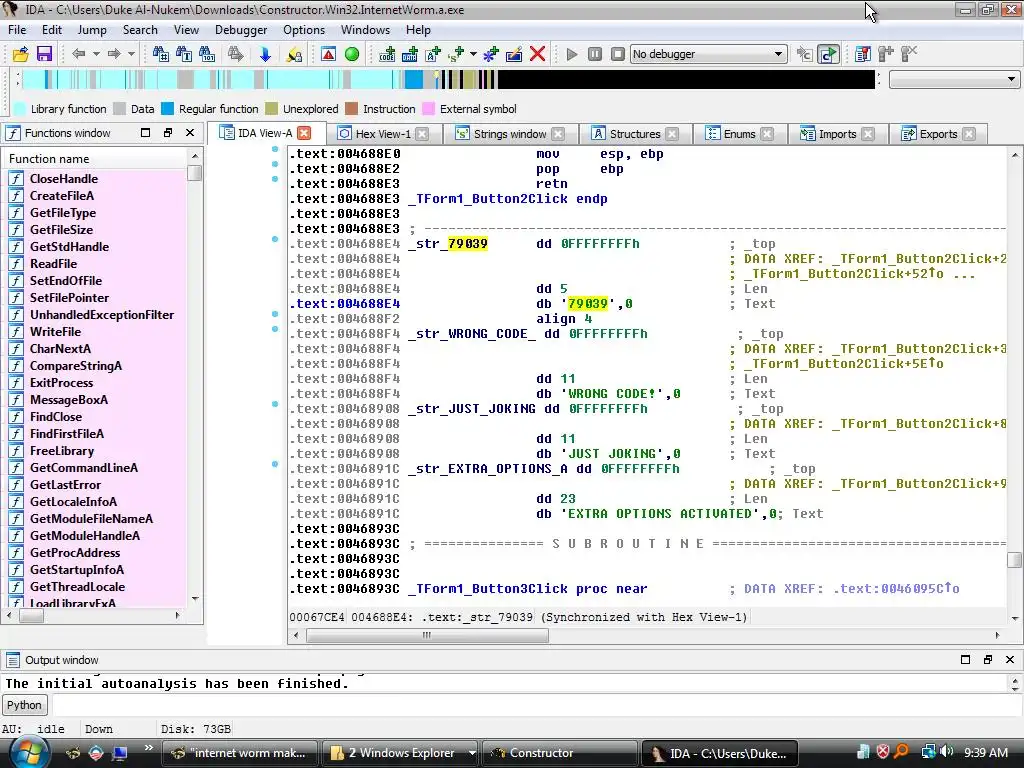
Task: Click the Regular function blue legend swatch
Action: point(168,109)
